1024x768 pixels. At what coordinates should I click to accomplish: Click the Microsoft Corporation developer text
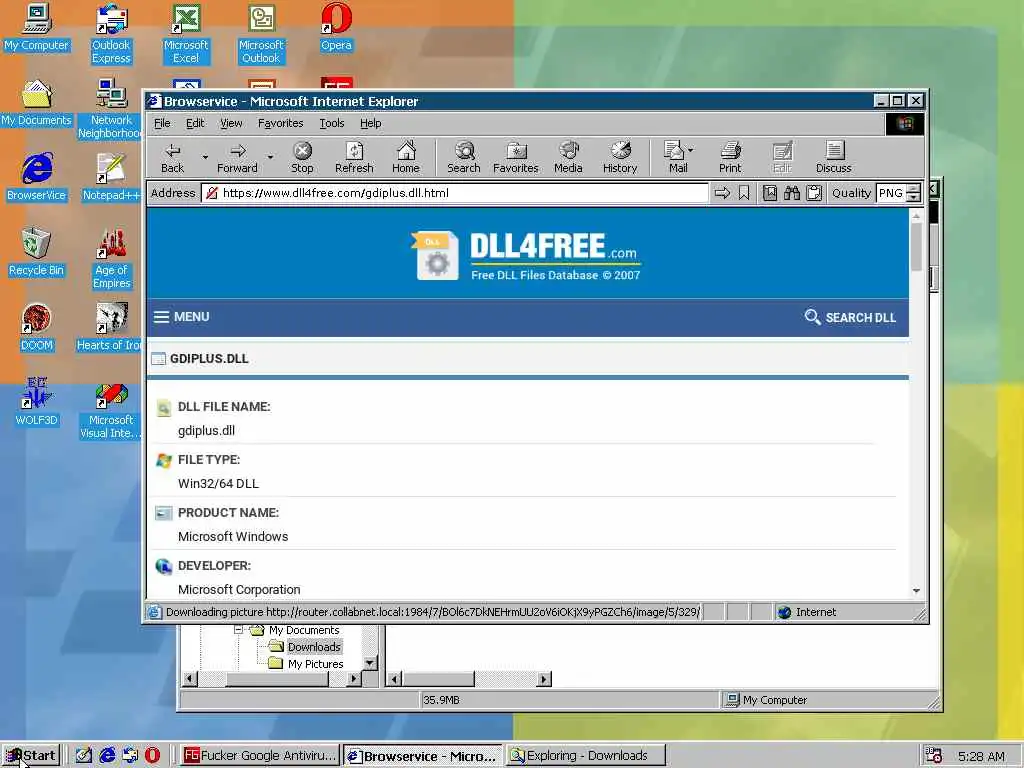coord(239,590)
